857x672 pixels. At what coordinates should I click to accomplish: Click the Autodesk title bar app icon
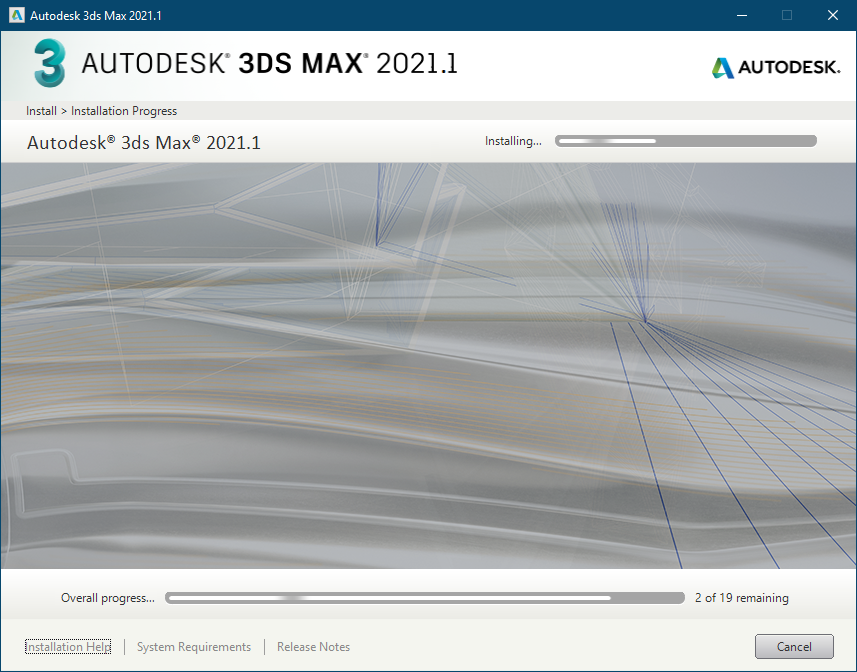pyautogui.click(x=17, y=15)
